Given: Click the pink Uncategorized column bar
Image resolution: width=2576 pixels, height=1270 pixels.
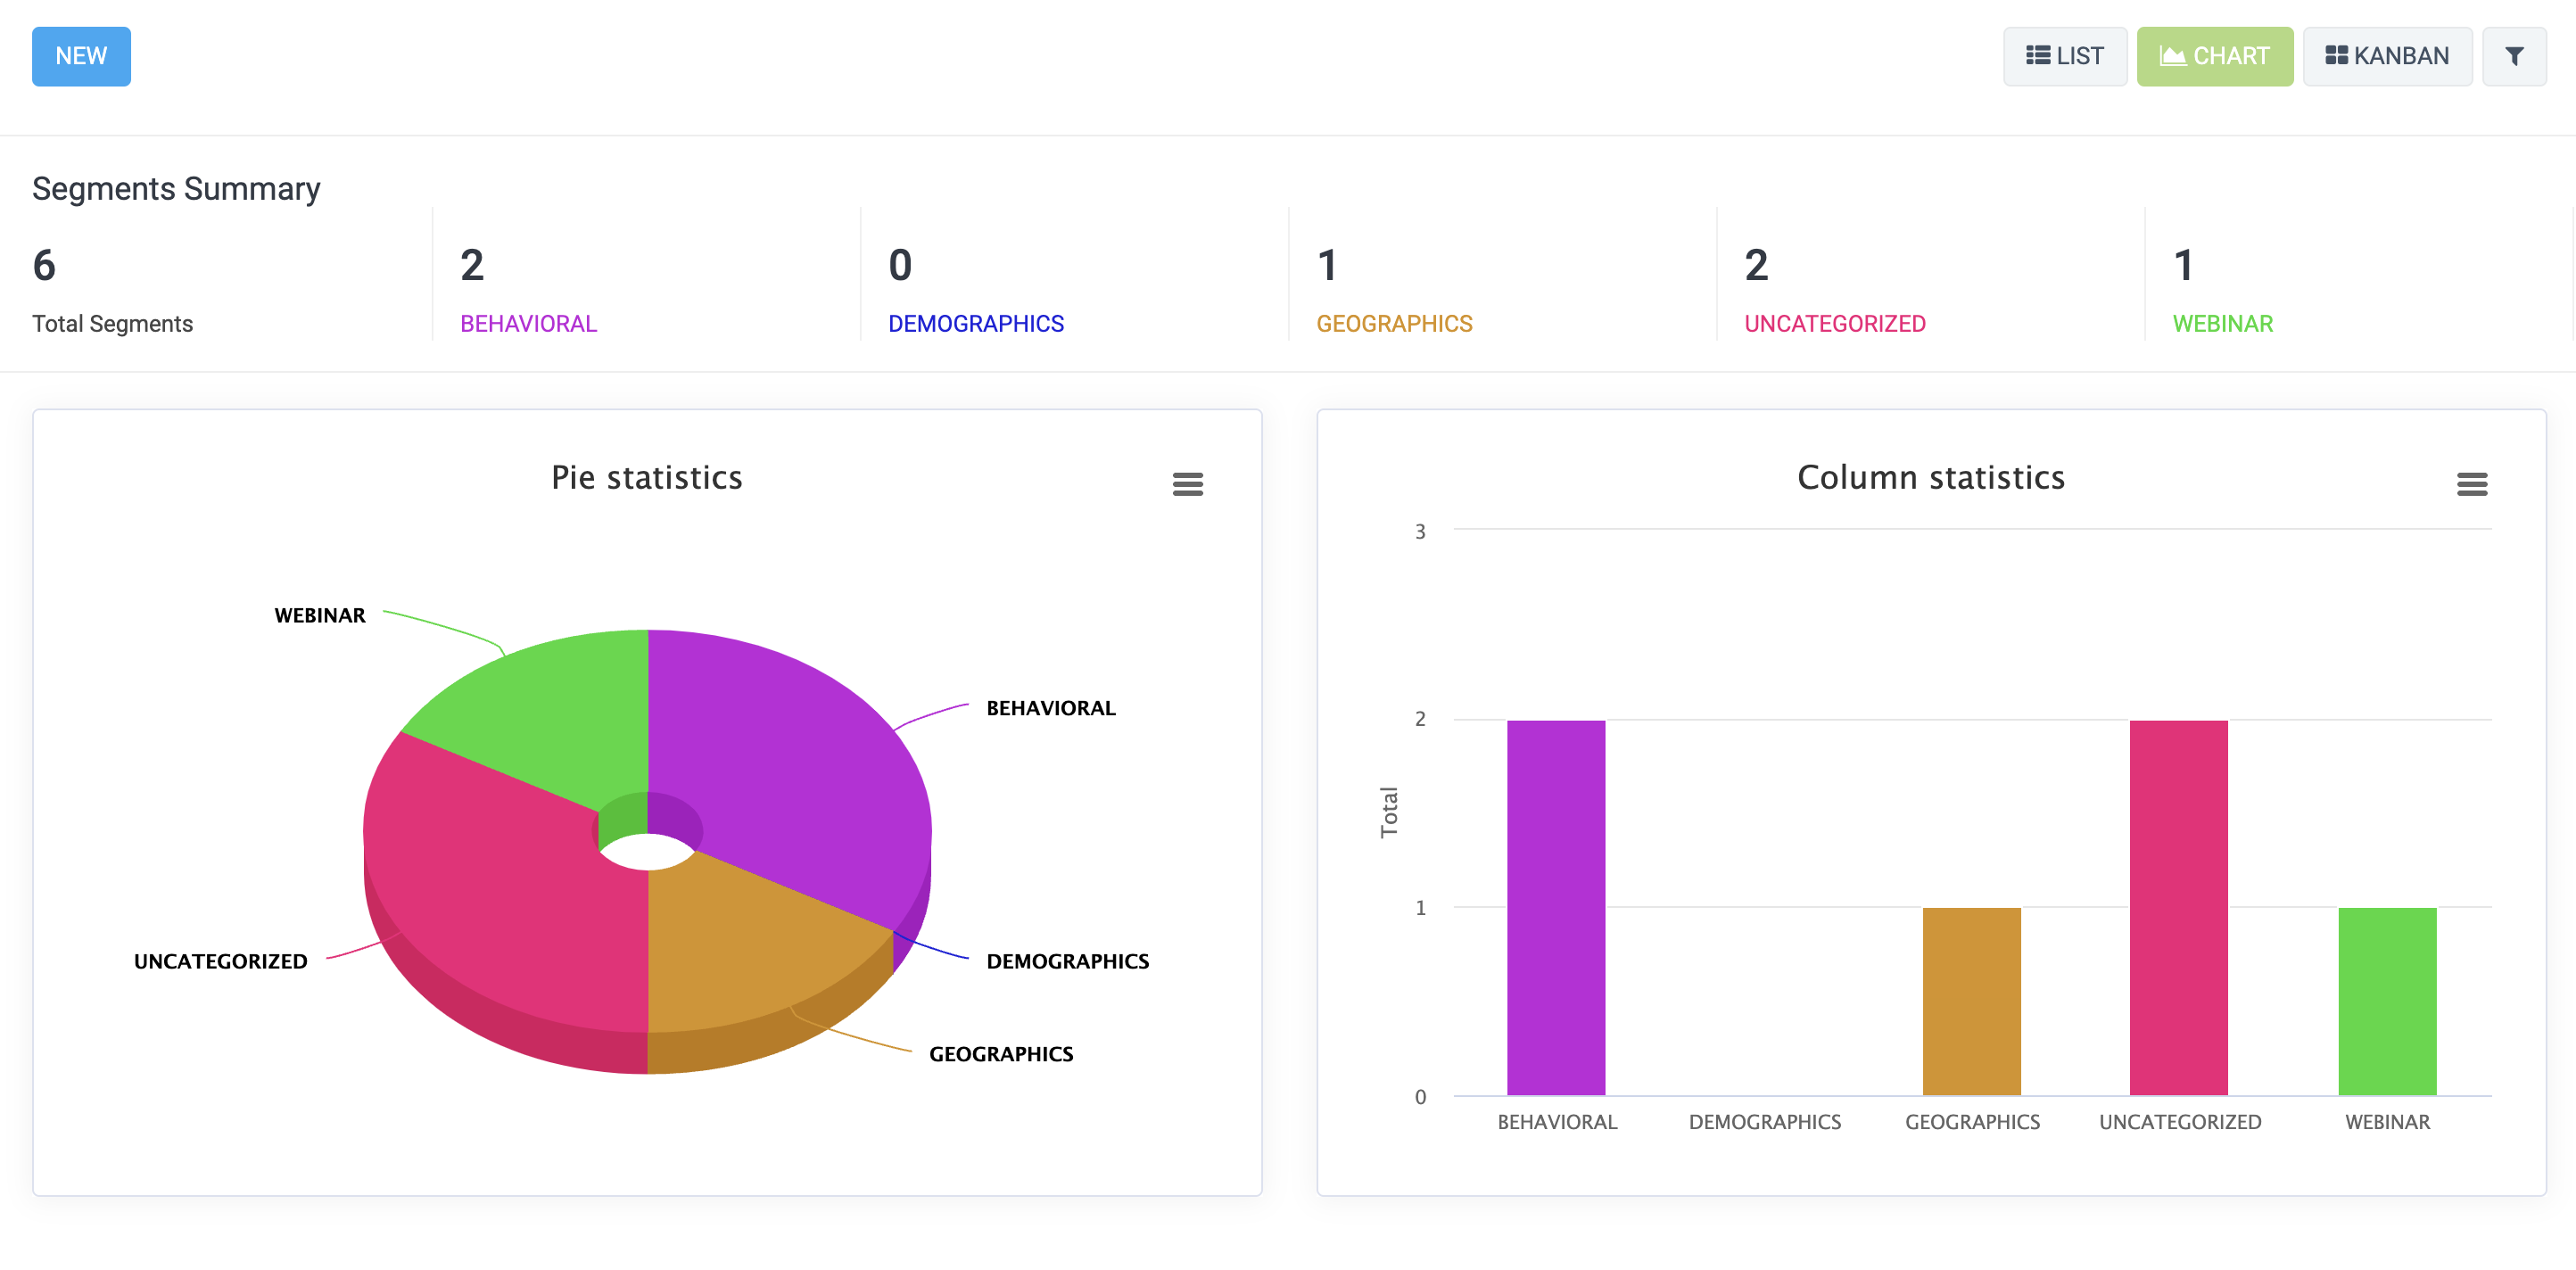Looking at the screenshot, I should (2178, 905).
